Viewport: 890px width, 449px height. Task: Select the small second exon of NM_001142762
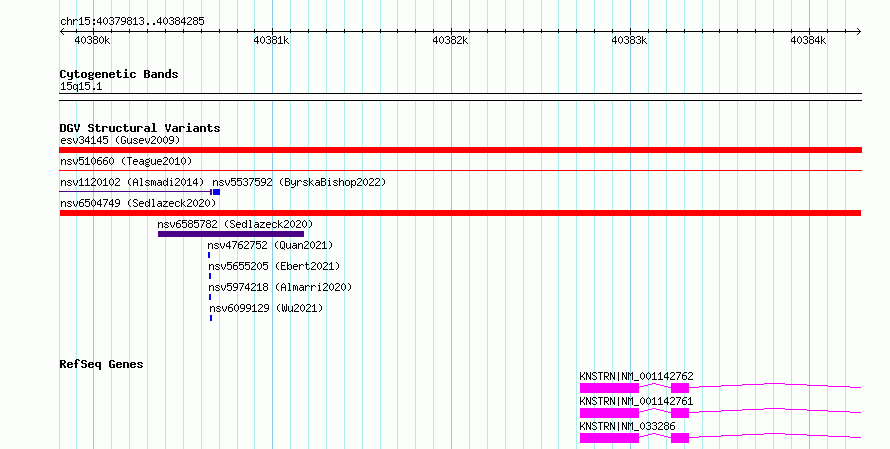680,388
